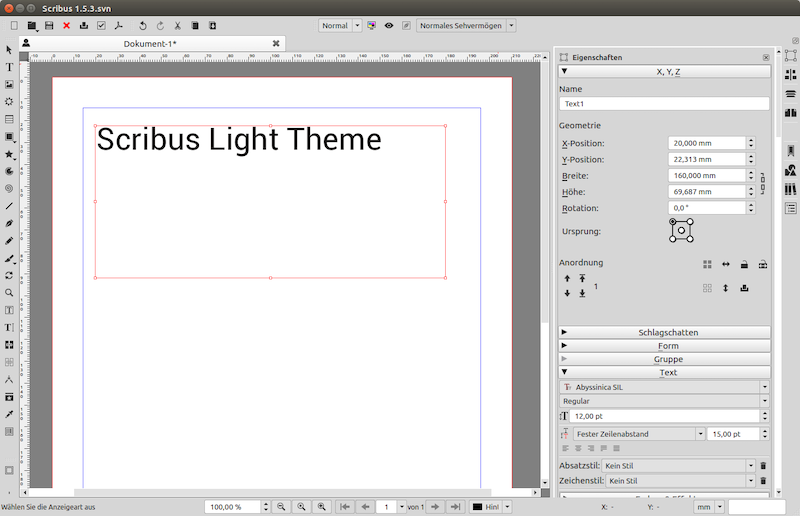Toggle the width-height proportion chain link

tap(763, 184)
